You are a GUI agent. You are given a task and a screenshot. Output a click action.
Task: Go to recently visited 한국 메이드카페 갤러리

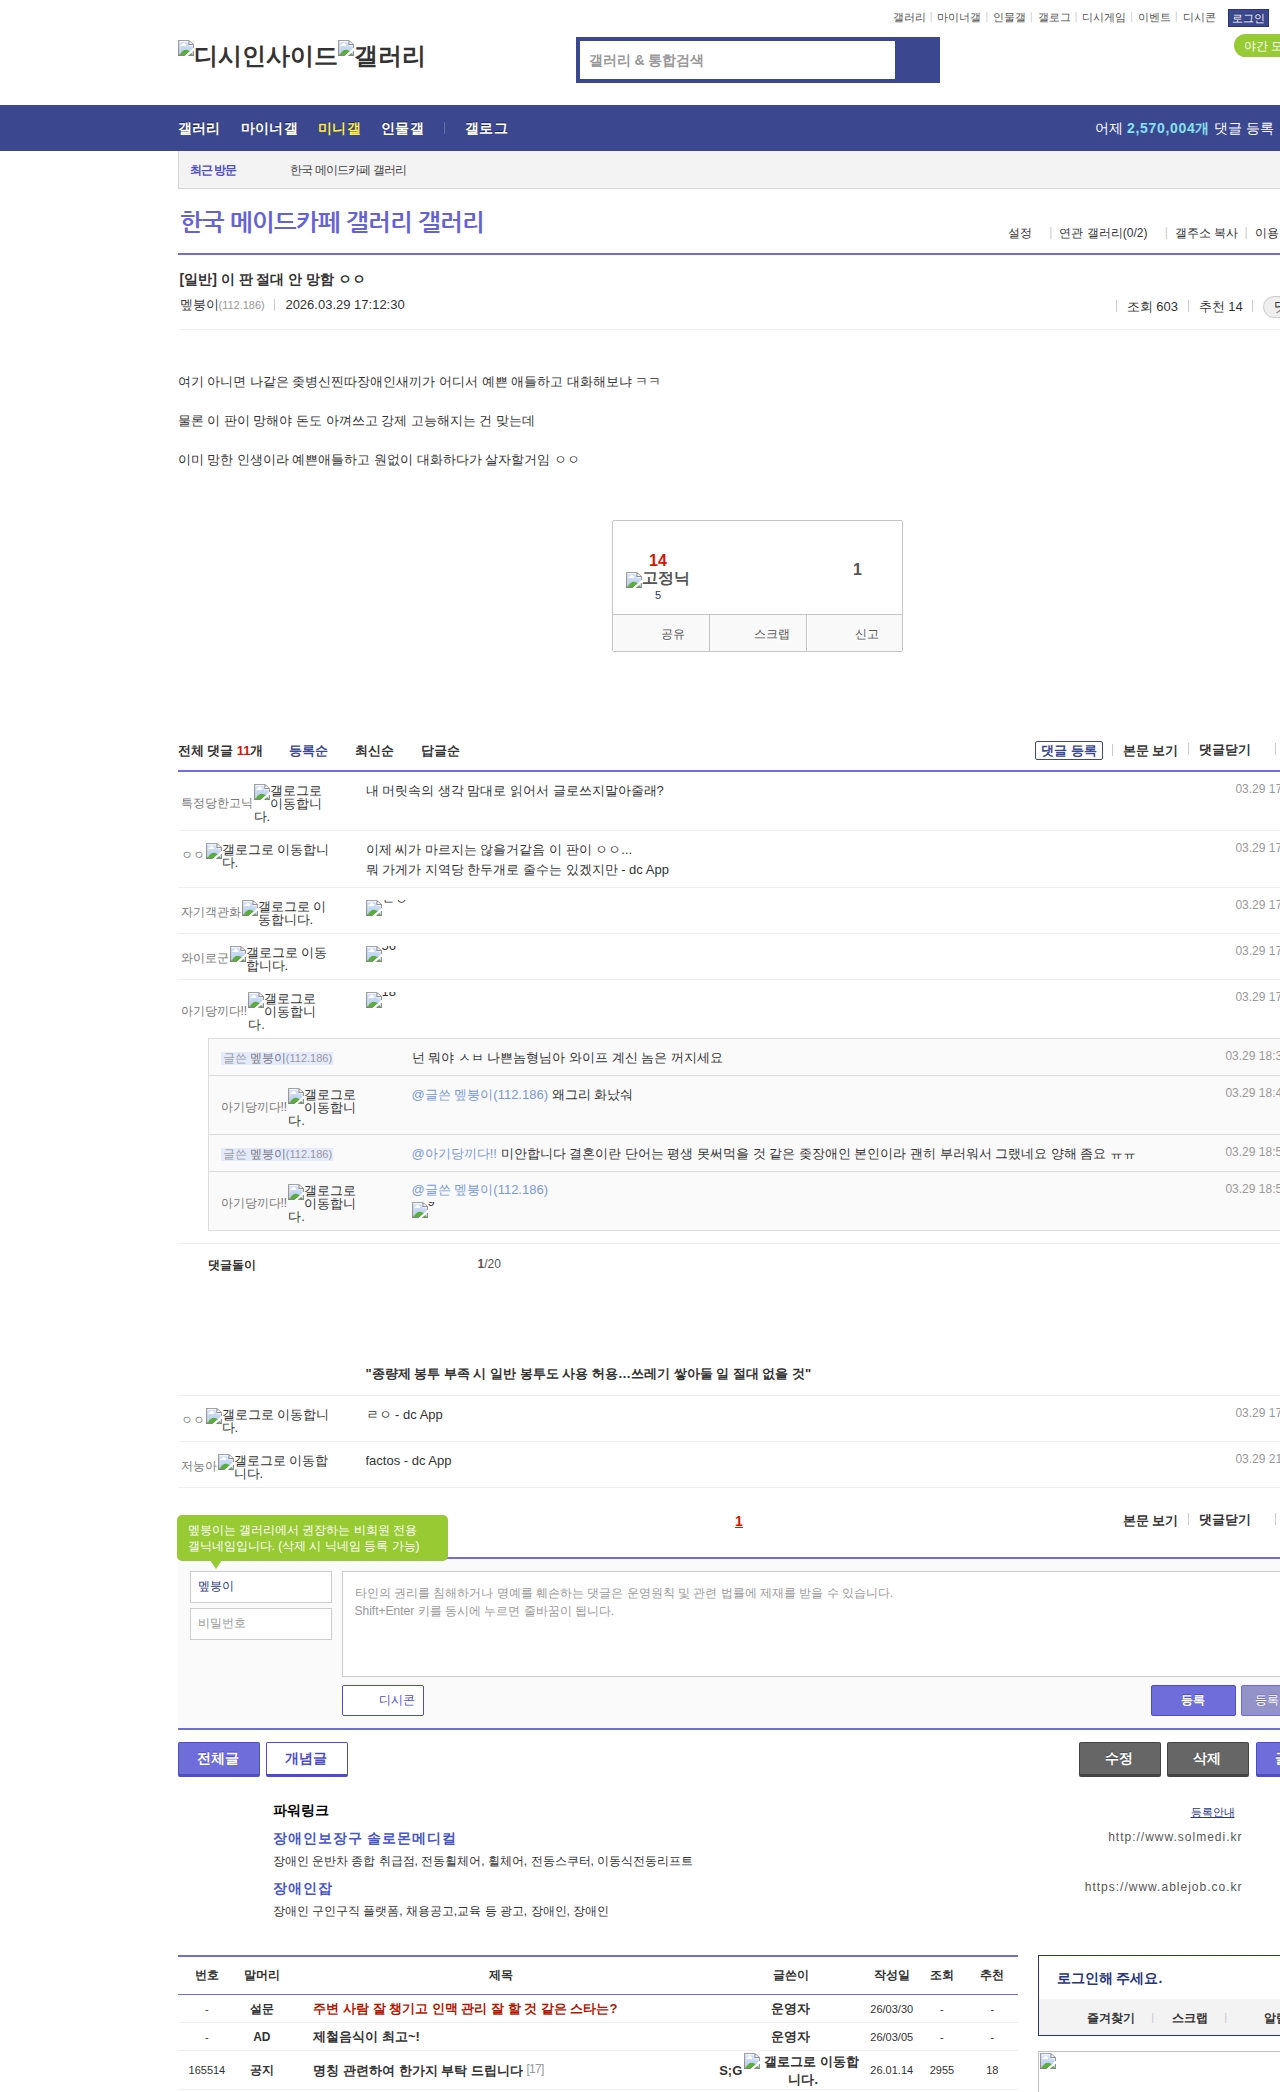click(348, 171)
